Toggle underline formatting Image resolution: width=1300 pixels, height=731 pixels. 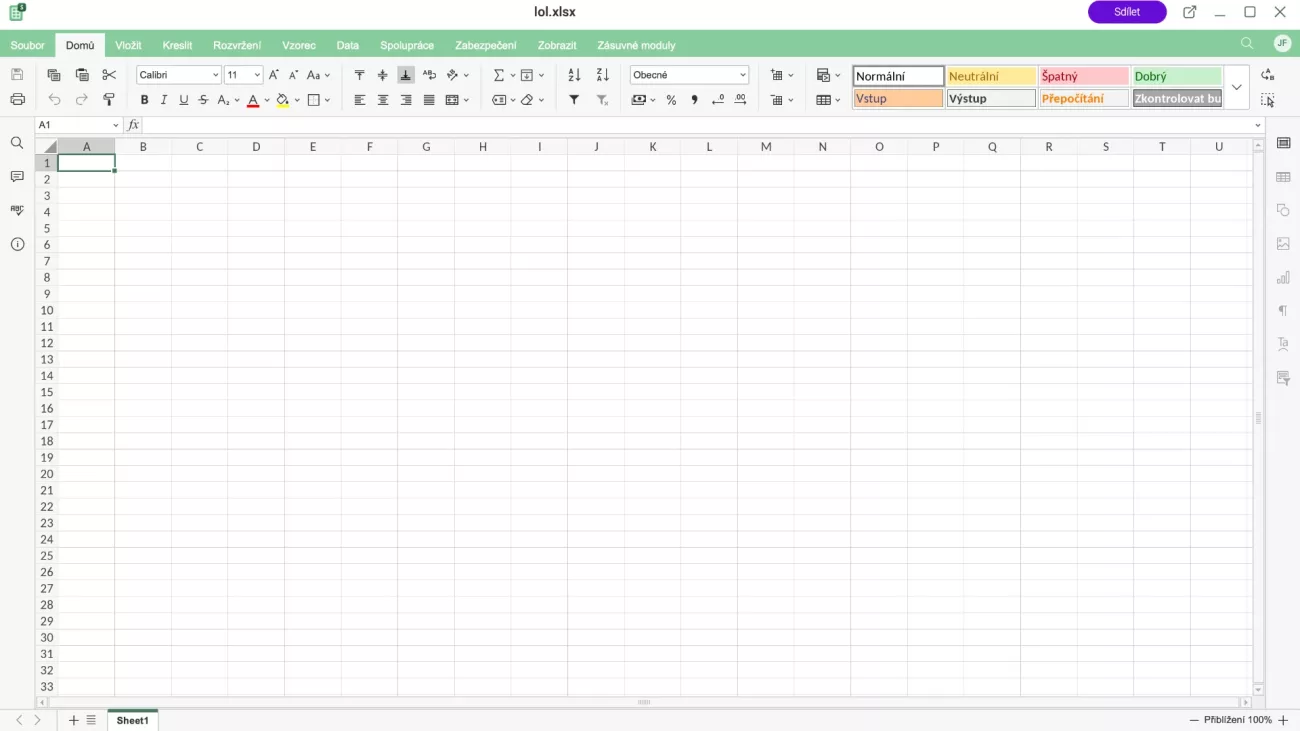[183, 100]
